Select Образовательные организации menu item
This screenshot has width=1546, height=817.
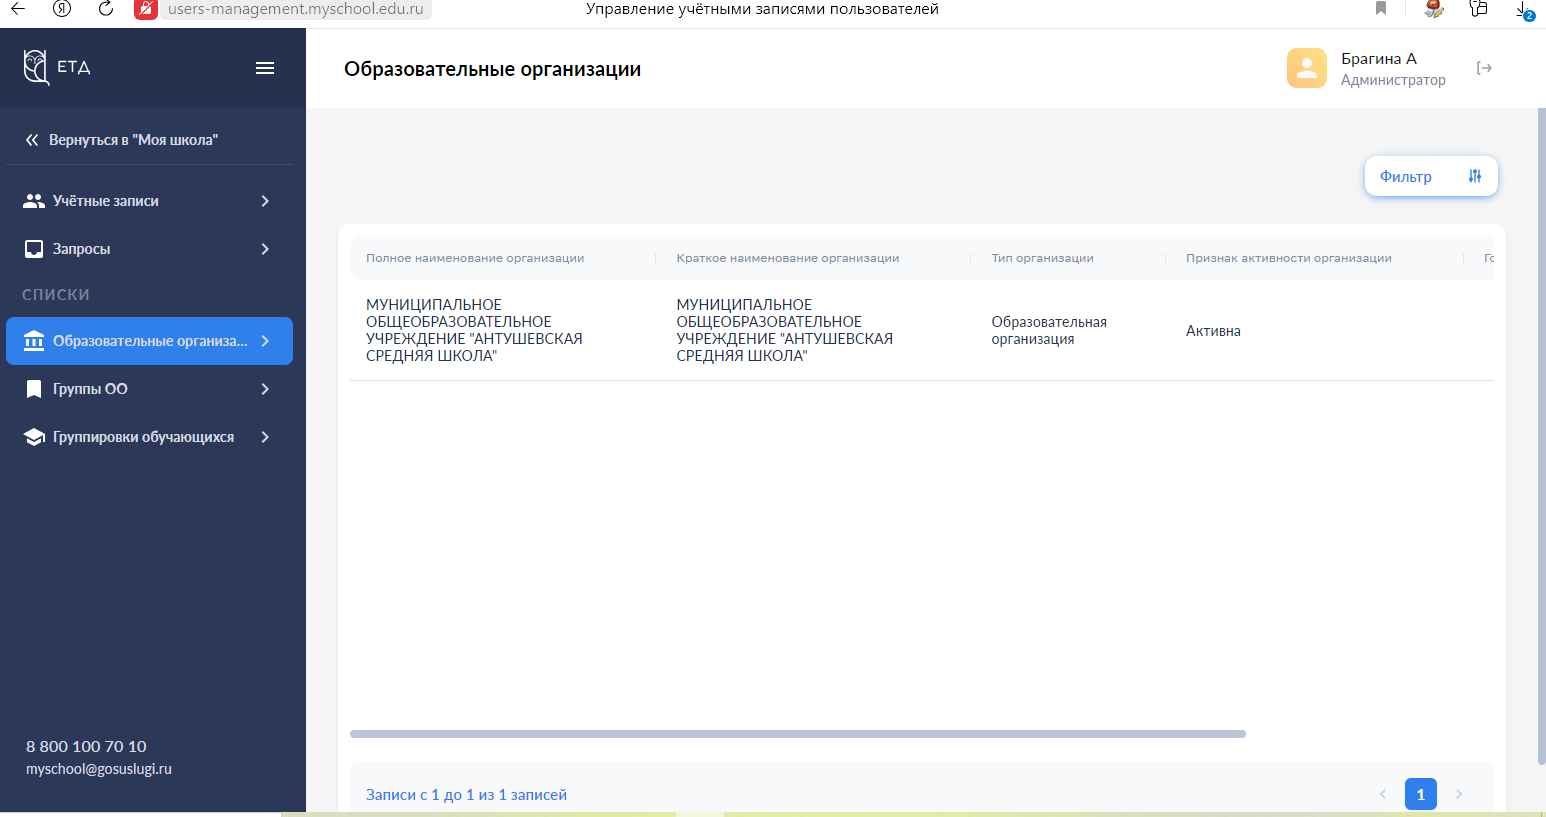[149, 341]
